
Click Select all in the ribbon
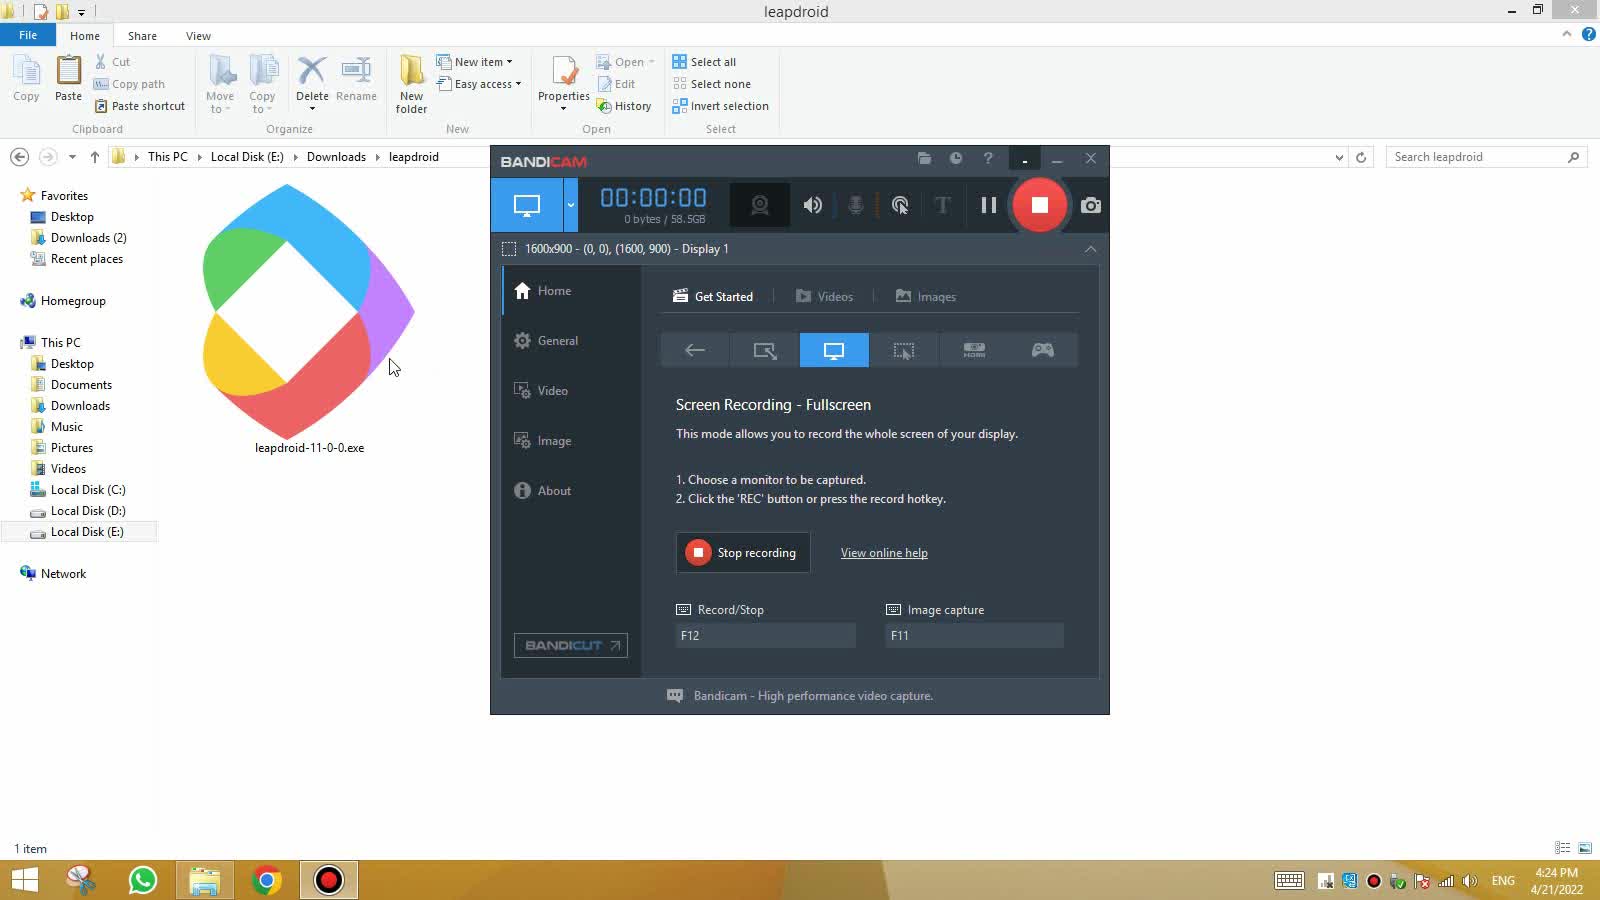704,62
